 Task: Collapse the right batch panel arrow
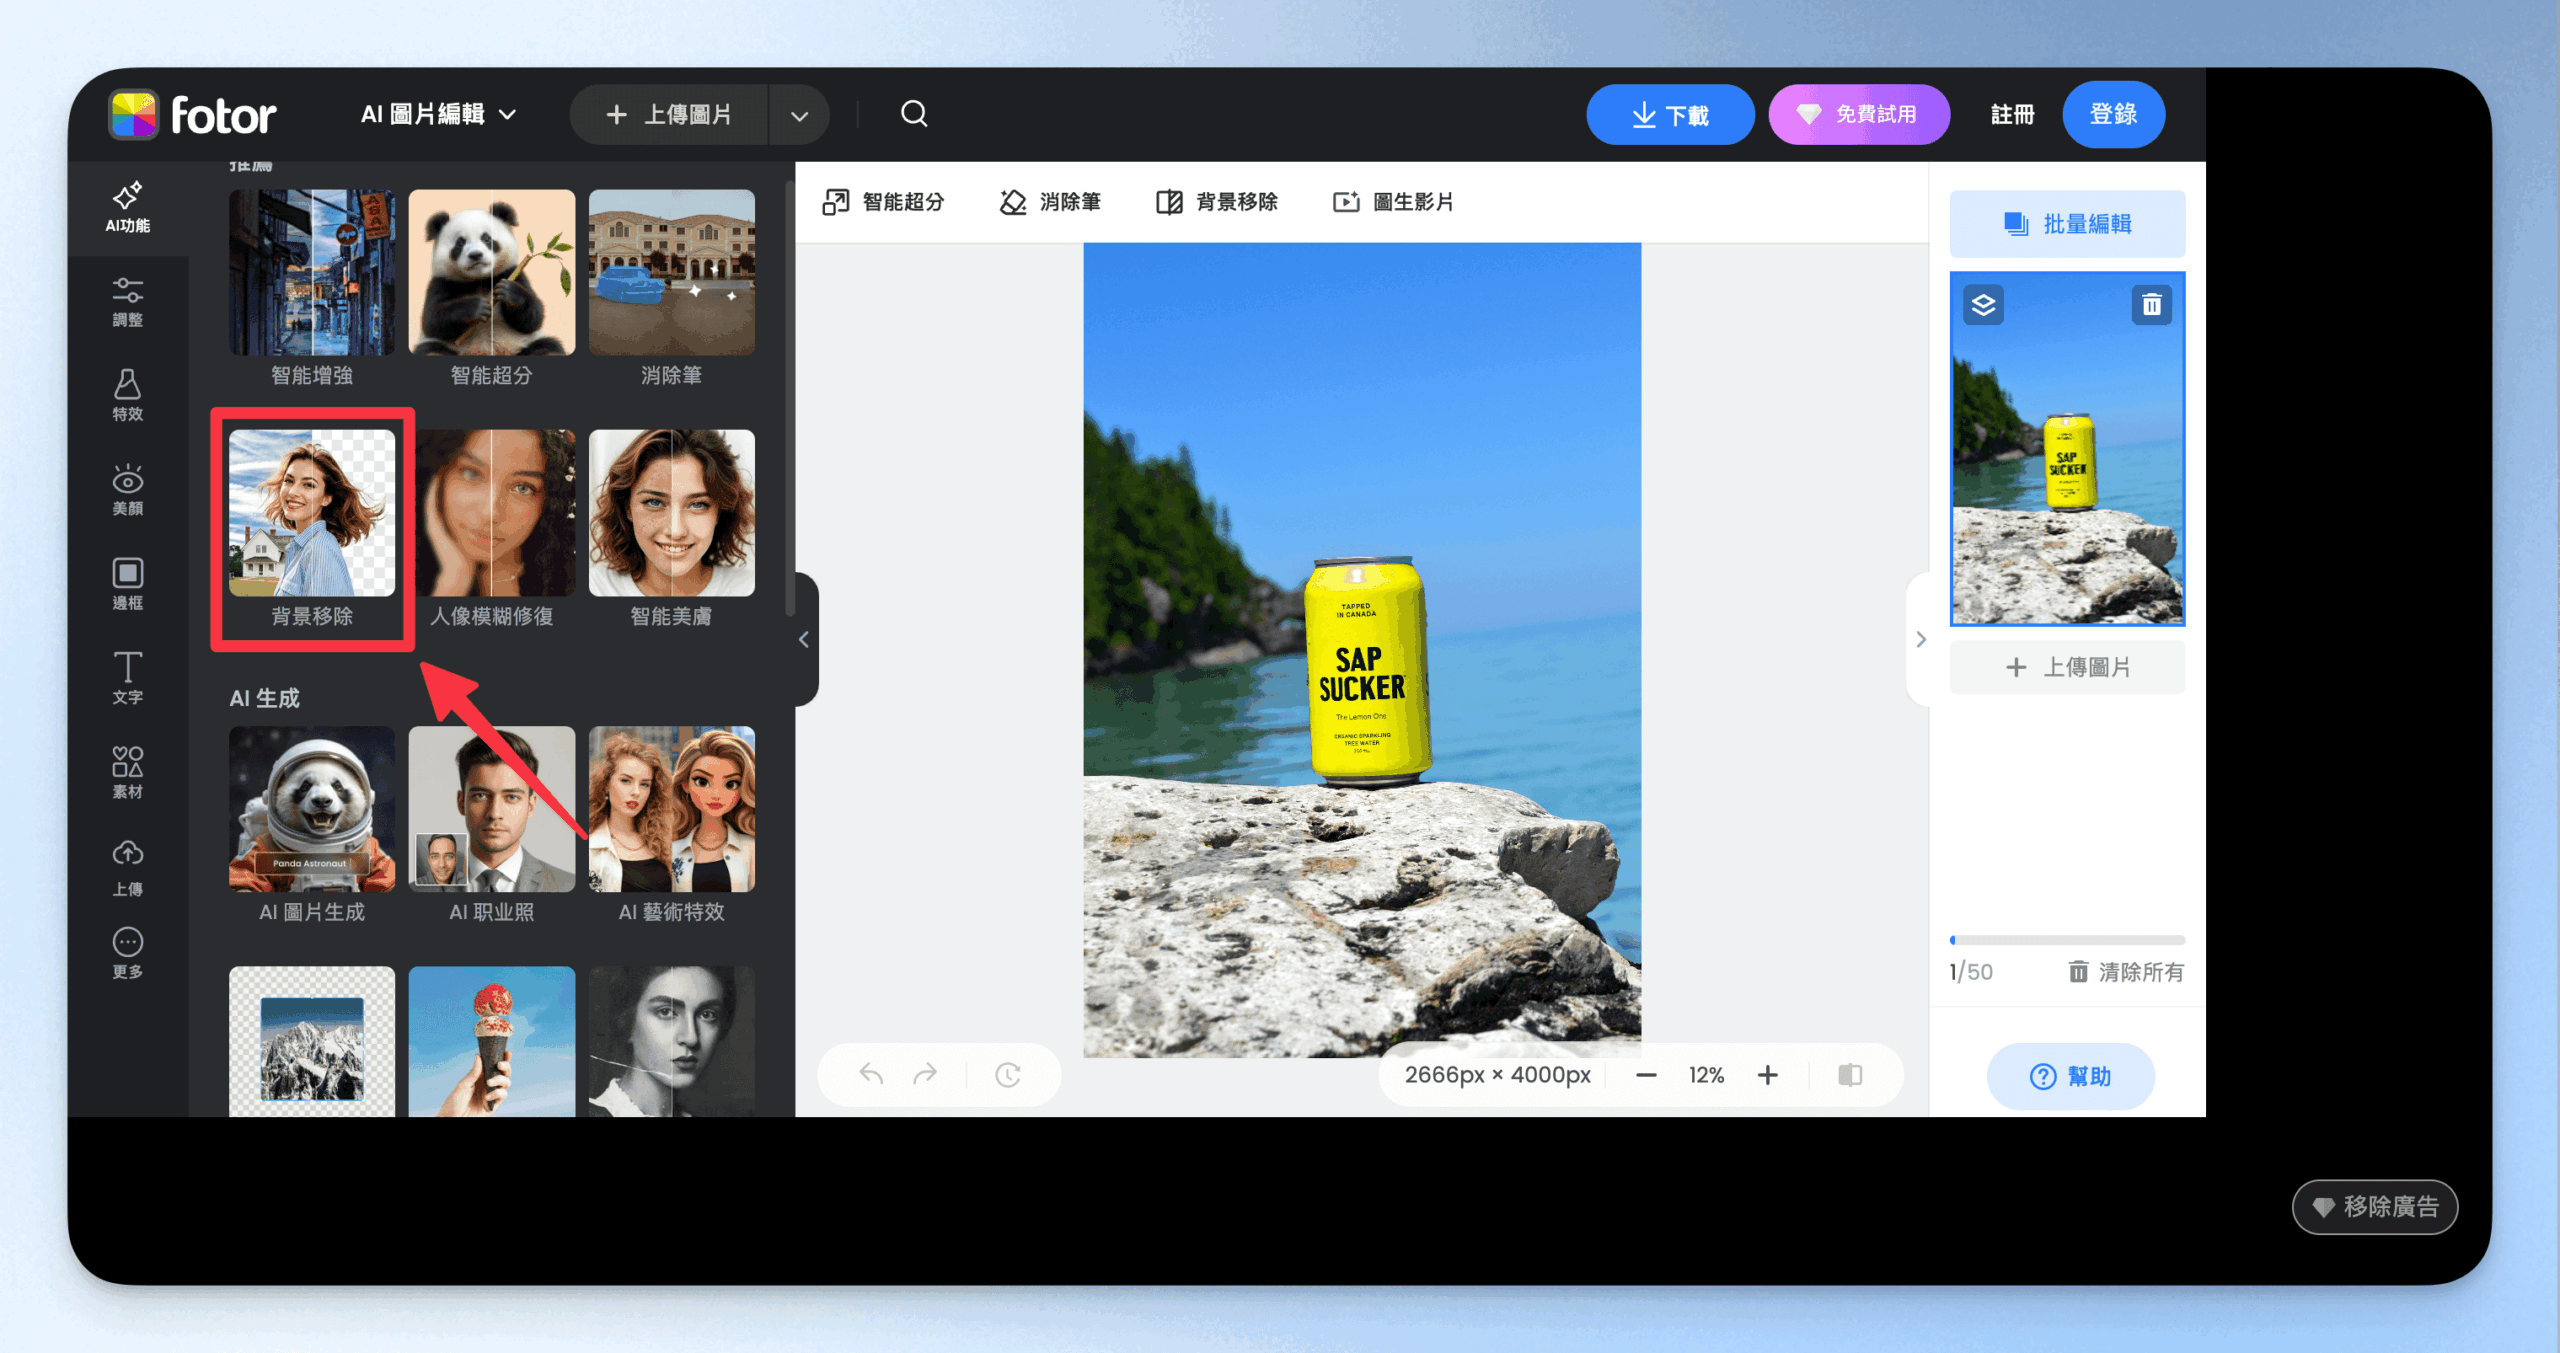[x=1920, y=640]
